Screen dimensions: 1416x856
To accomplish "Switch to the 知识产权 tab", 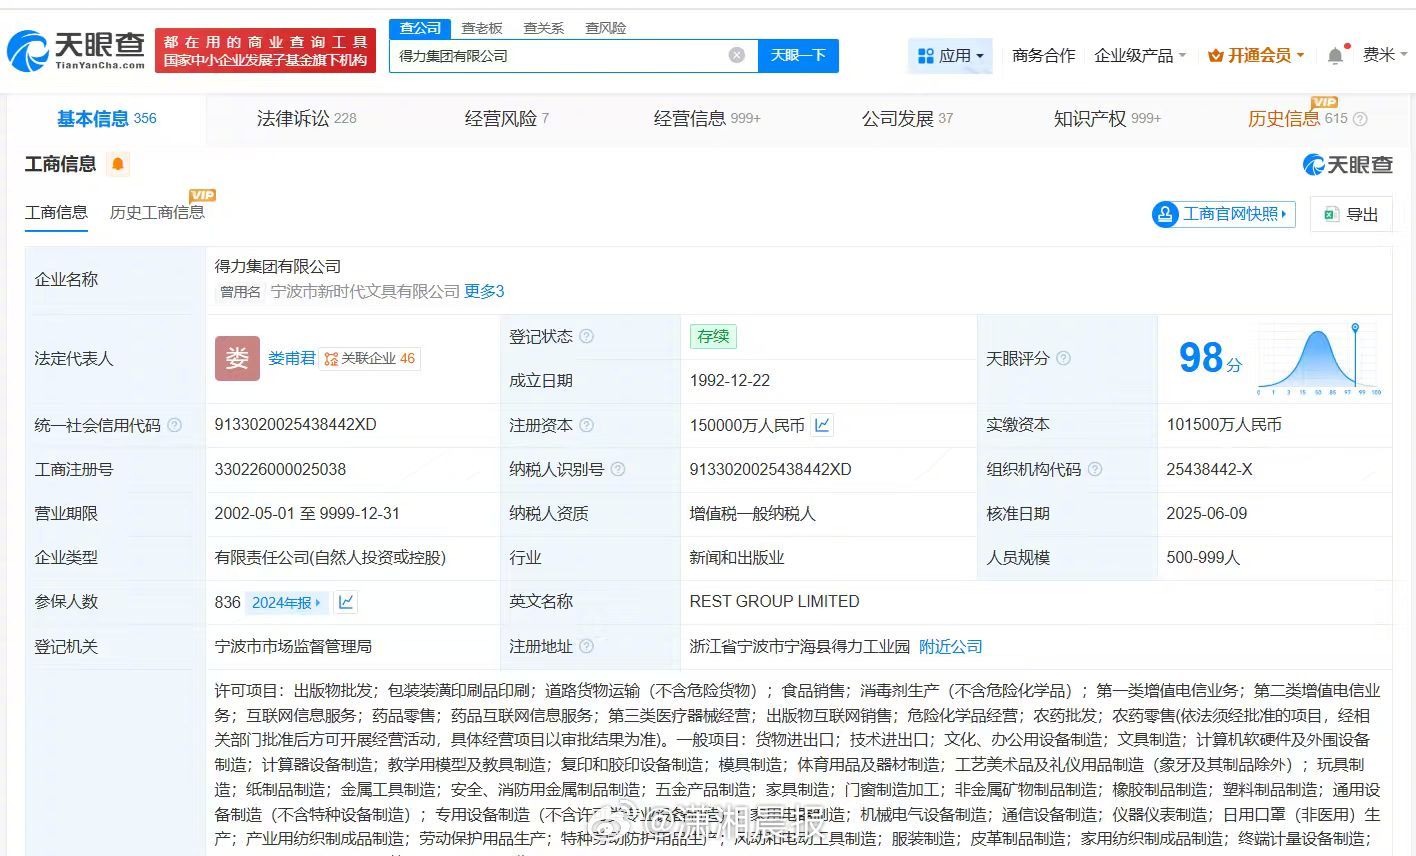I will [x=1106, y=119].
